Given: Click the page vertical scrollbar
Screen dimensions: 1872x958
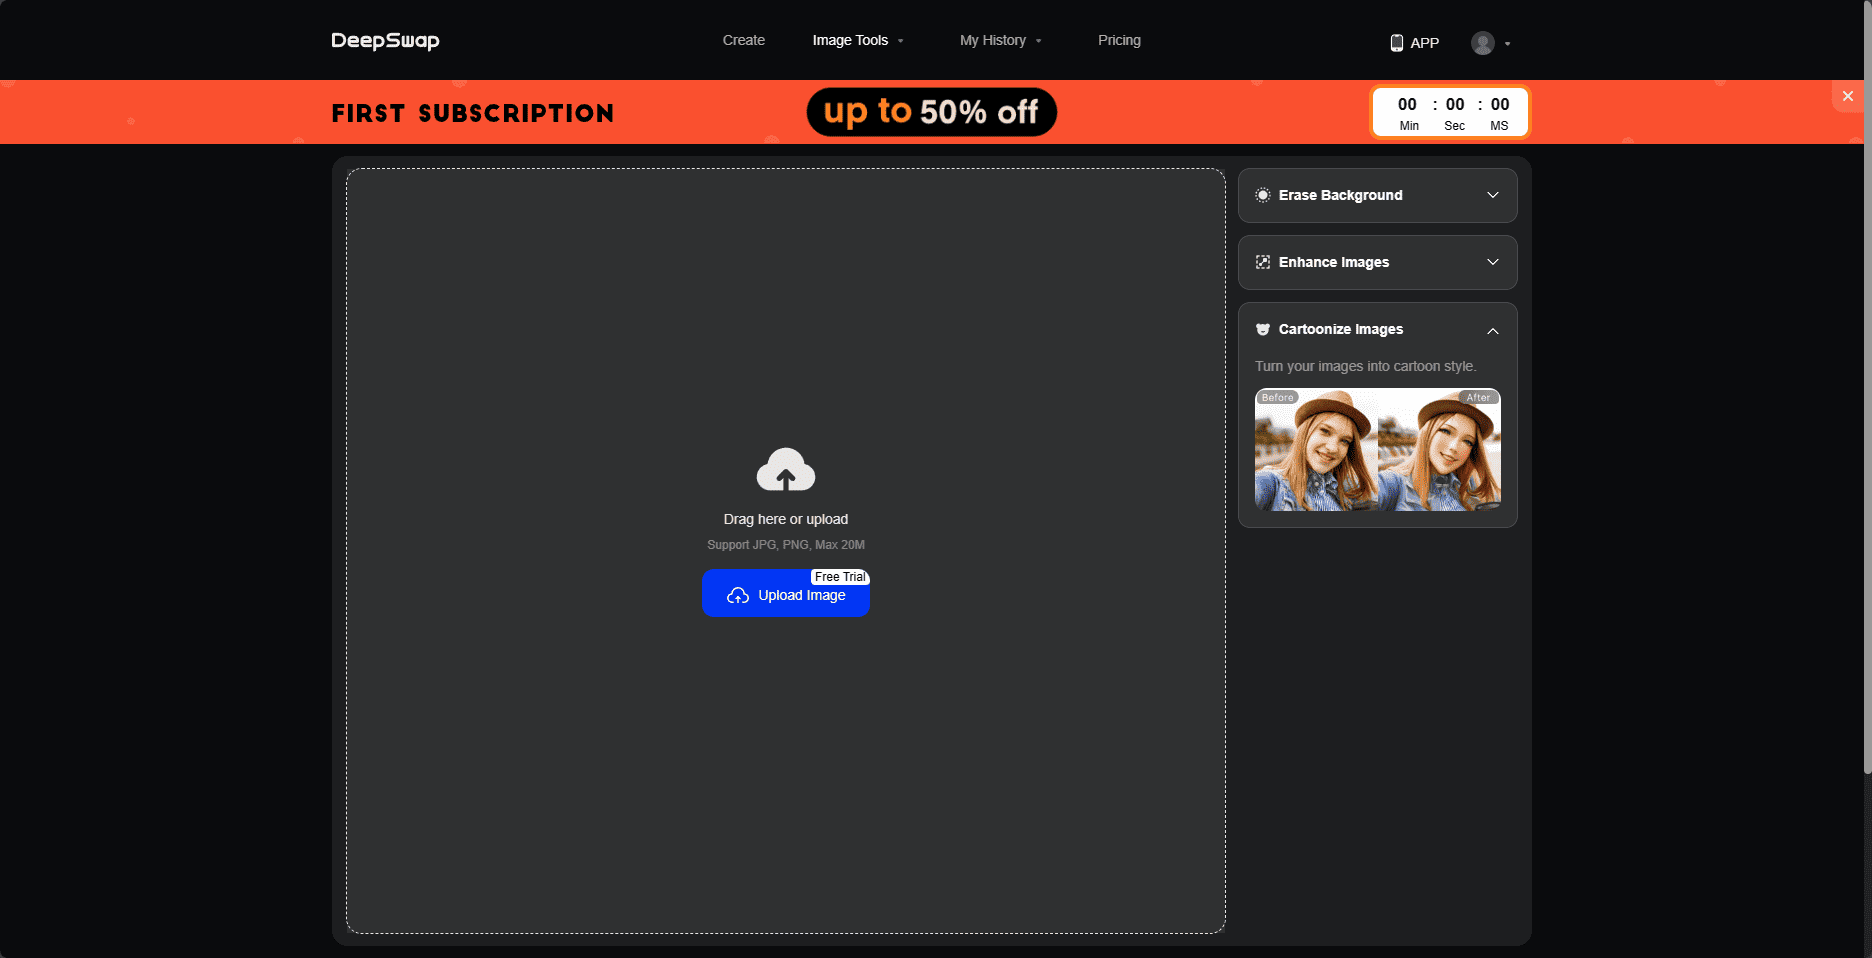Looking at the screenshot, I should click(x=1867, y=387).
